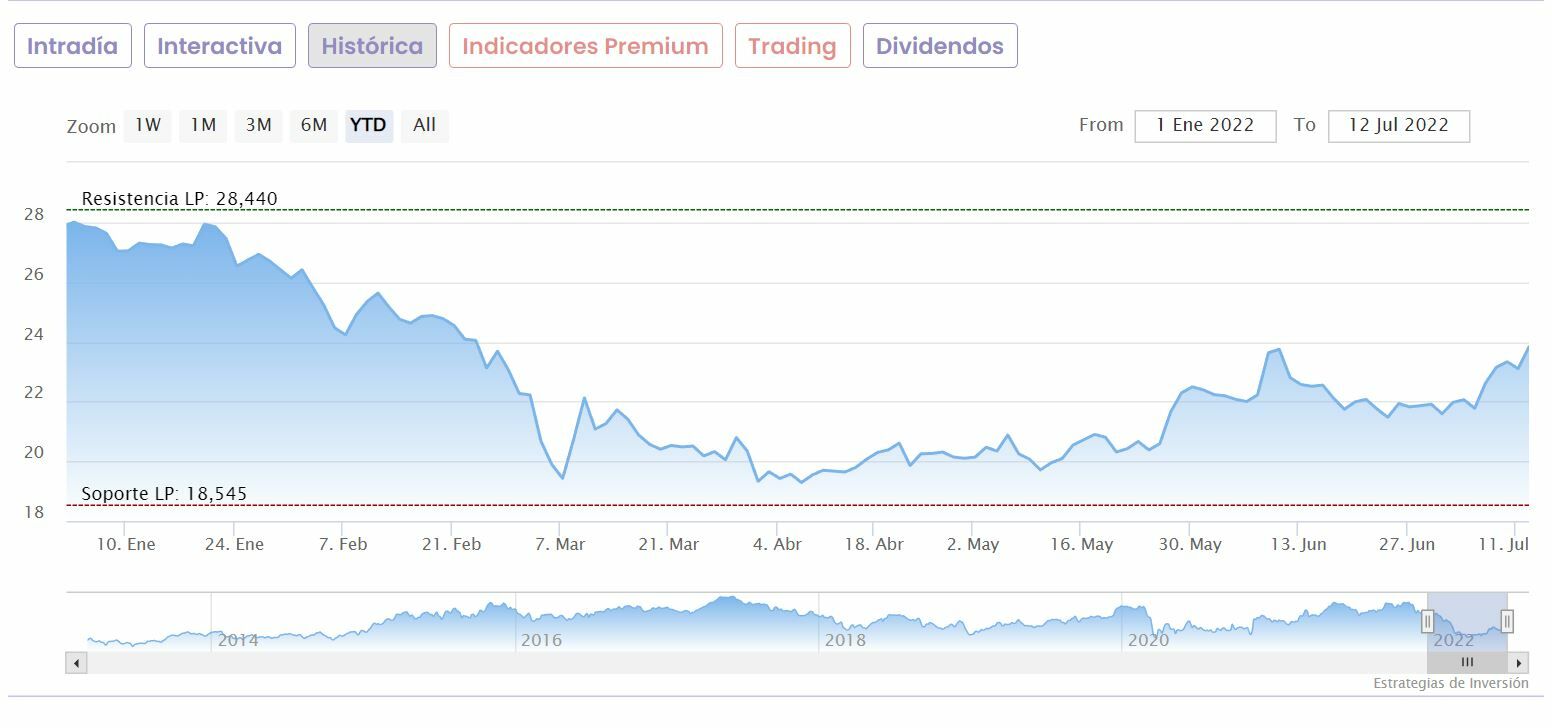Click the left range handle in navigator
This screenshot has height=728, width=1552.
point(1427,622)
